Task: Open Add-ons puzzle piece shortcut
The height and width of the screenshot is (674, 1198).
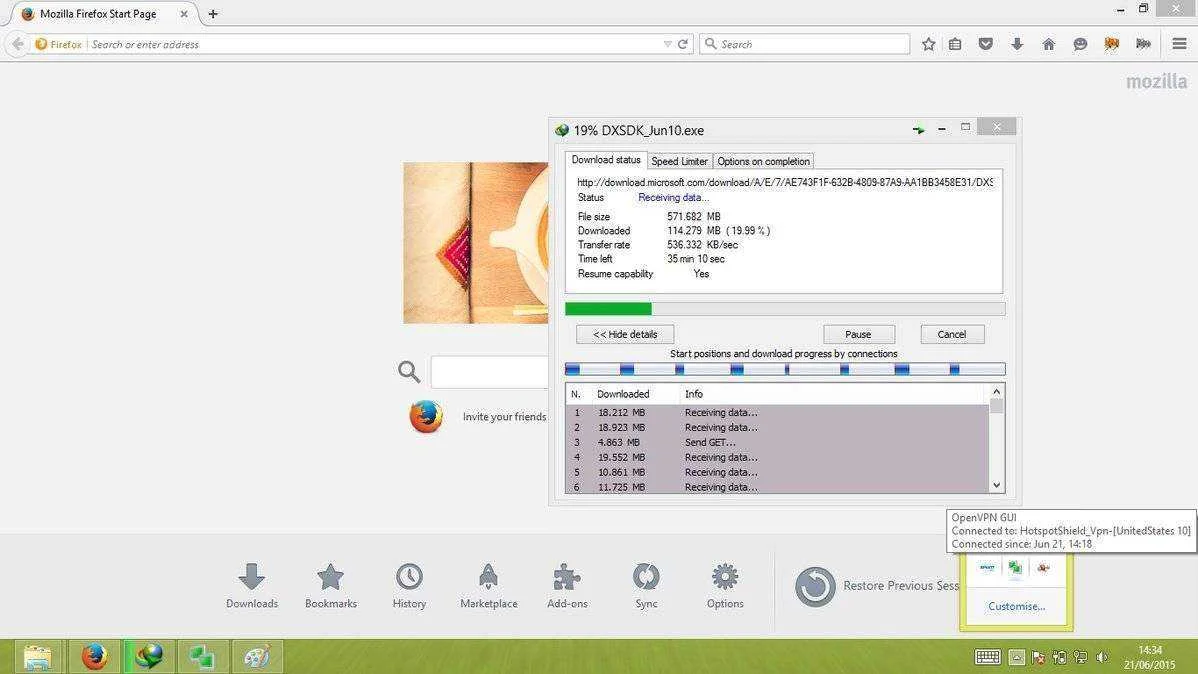Action: click(x=567, y=586)
